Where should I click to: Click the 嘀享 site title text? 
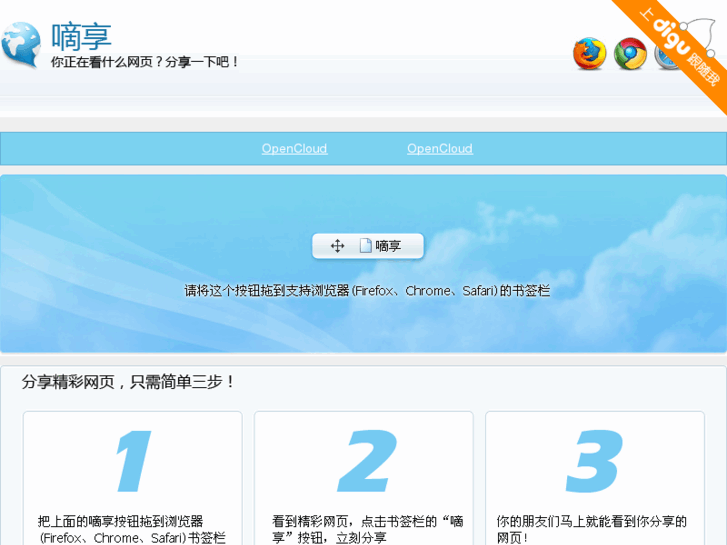click(82, 36)
